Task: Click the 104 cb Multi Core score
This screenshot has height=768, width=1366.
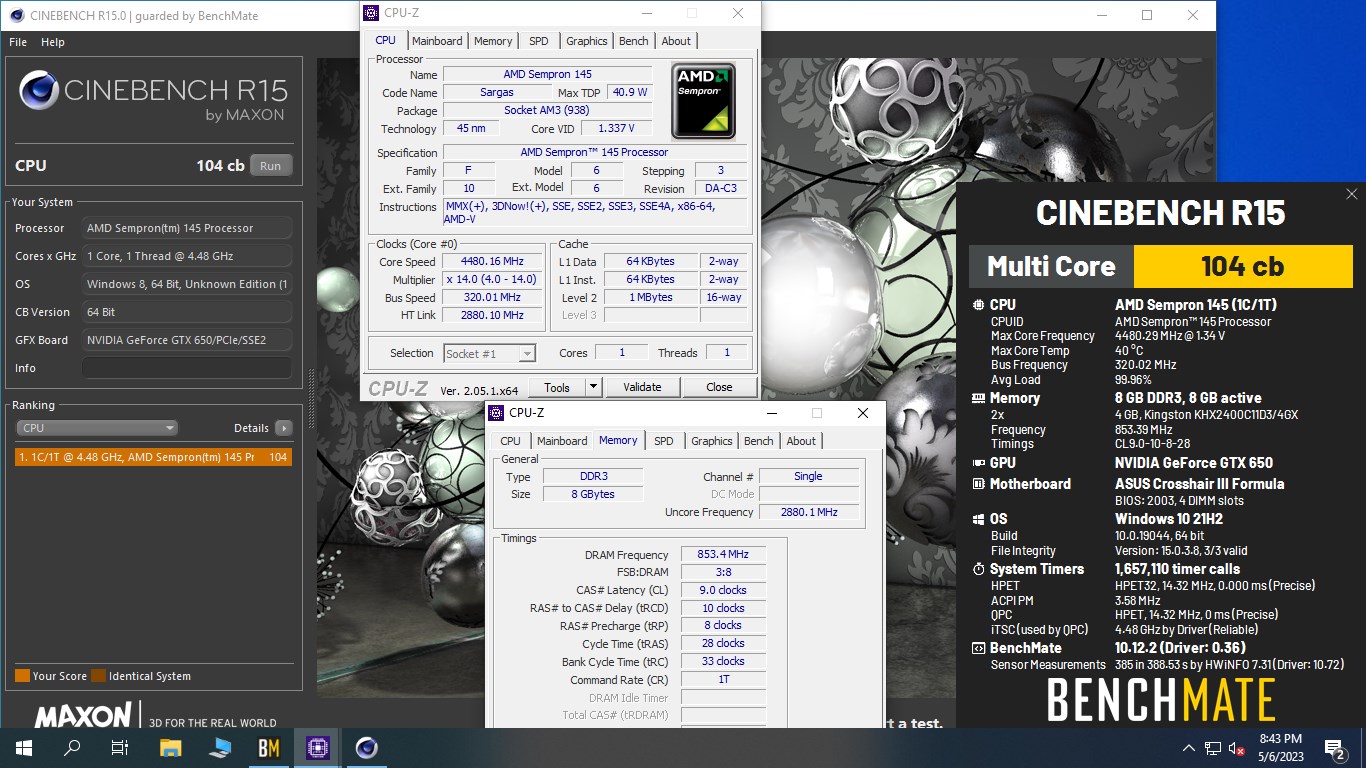Action: tap(1243, 266)
